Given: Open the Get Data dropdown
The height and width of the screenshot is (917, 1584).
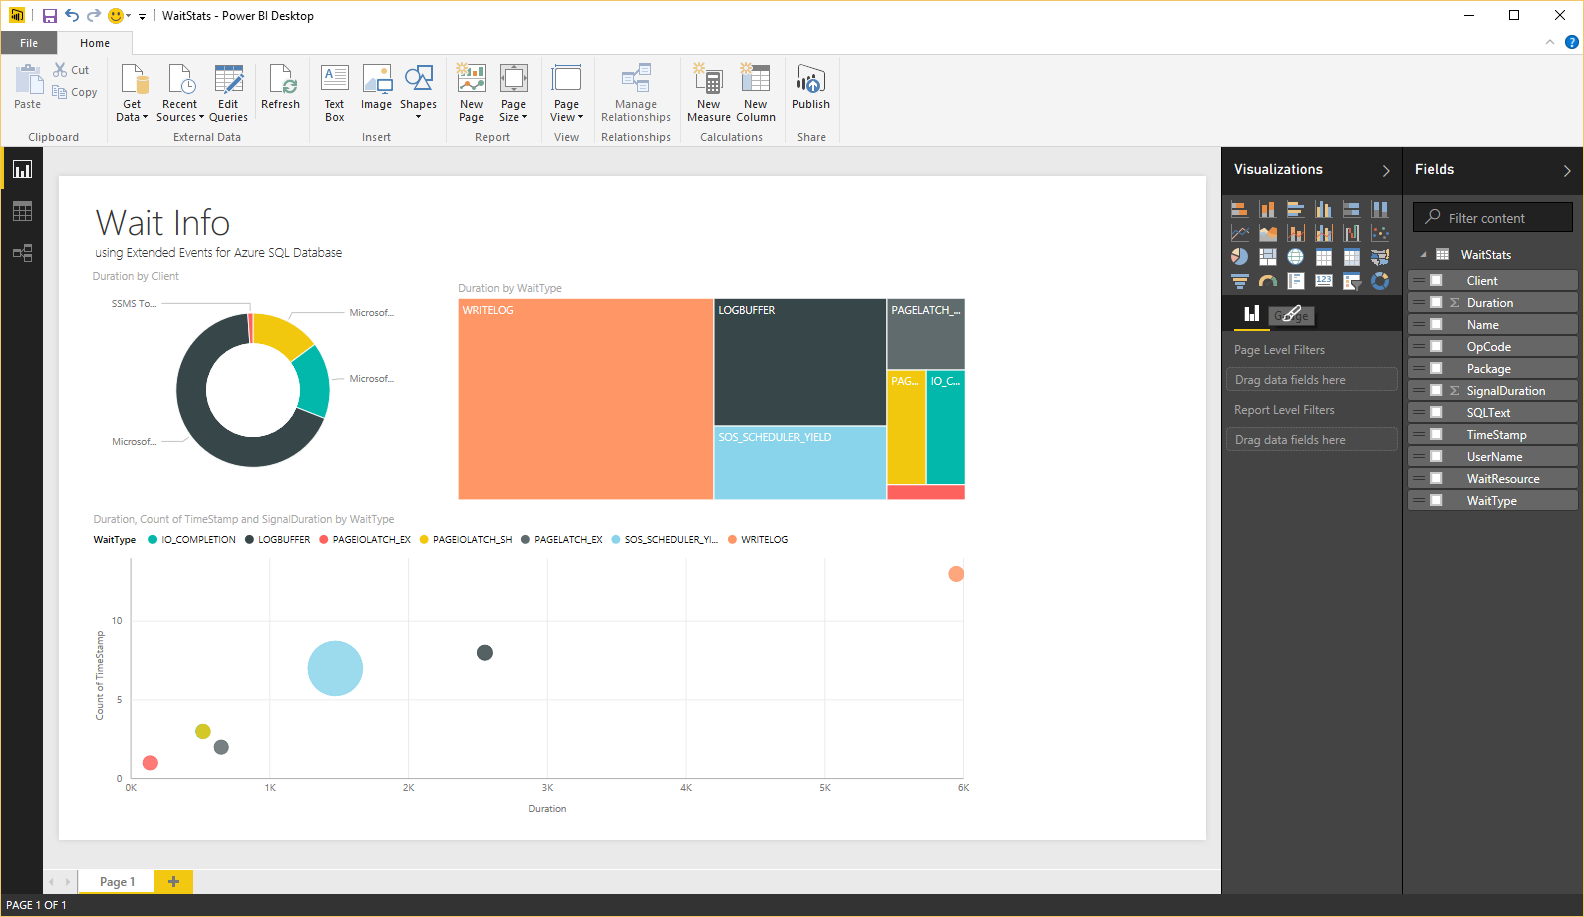Looking at the screenshot, I should click(x=132, y=92).
